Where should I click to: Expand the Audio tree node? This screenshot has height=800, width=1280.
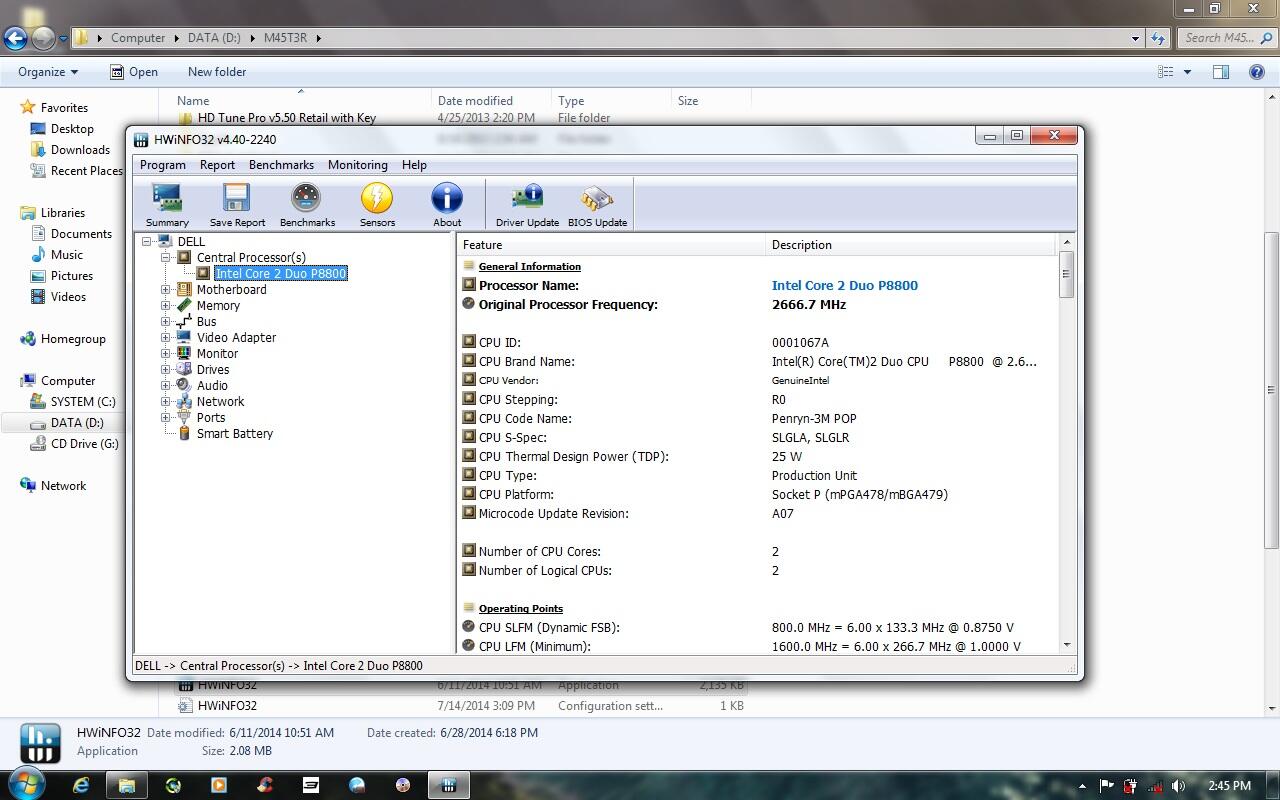(166, 385)
